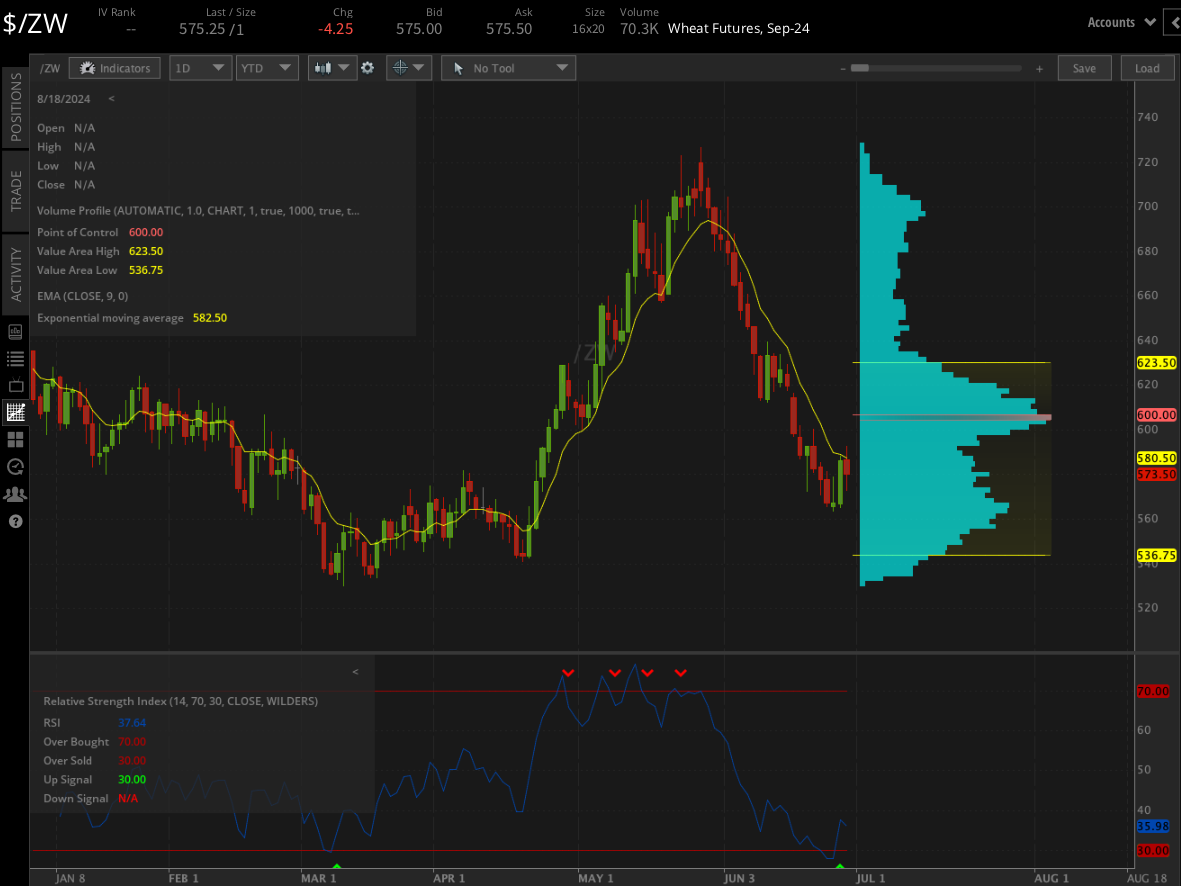The height and width of the screenshot is (886, 1181).
Task: Click the small chart icon above the list icon
Action: tap(15, 332)
